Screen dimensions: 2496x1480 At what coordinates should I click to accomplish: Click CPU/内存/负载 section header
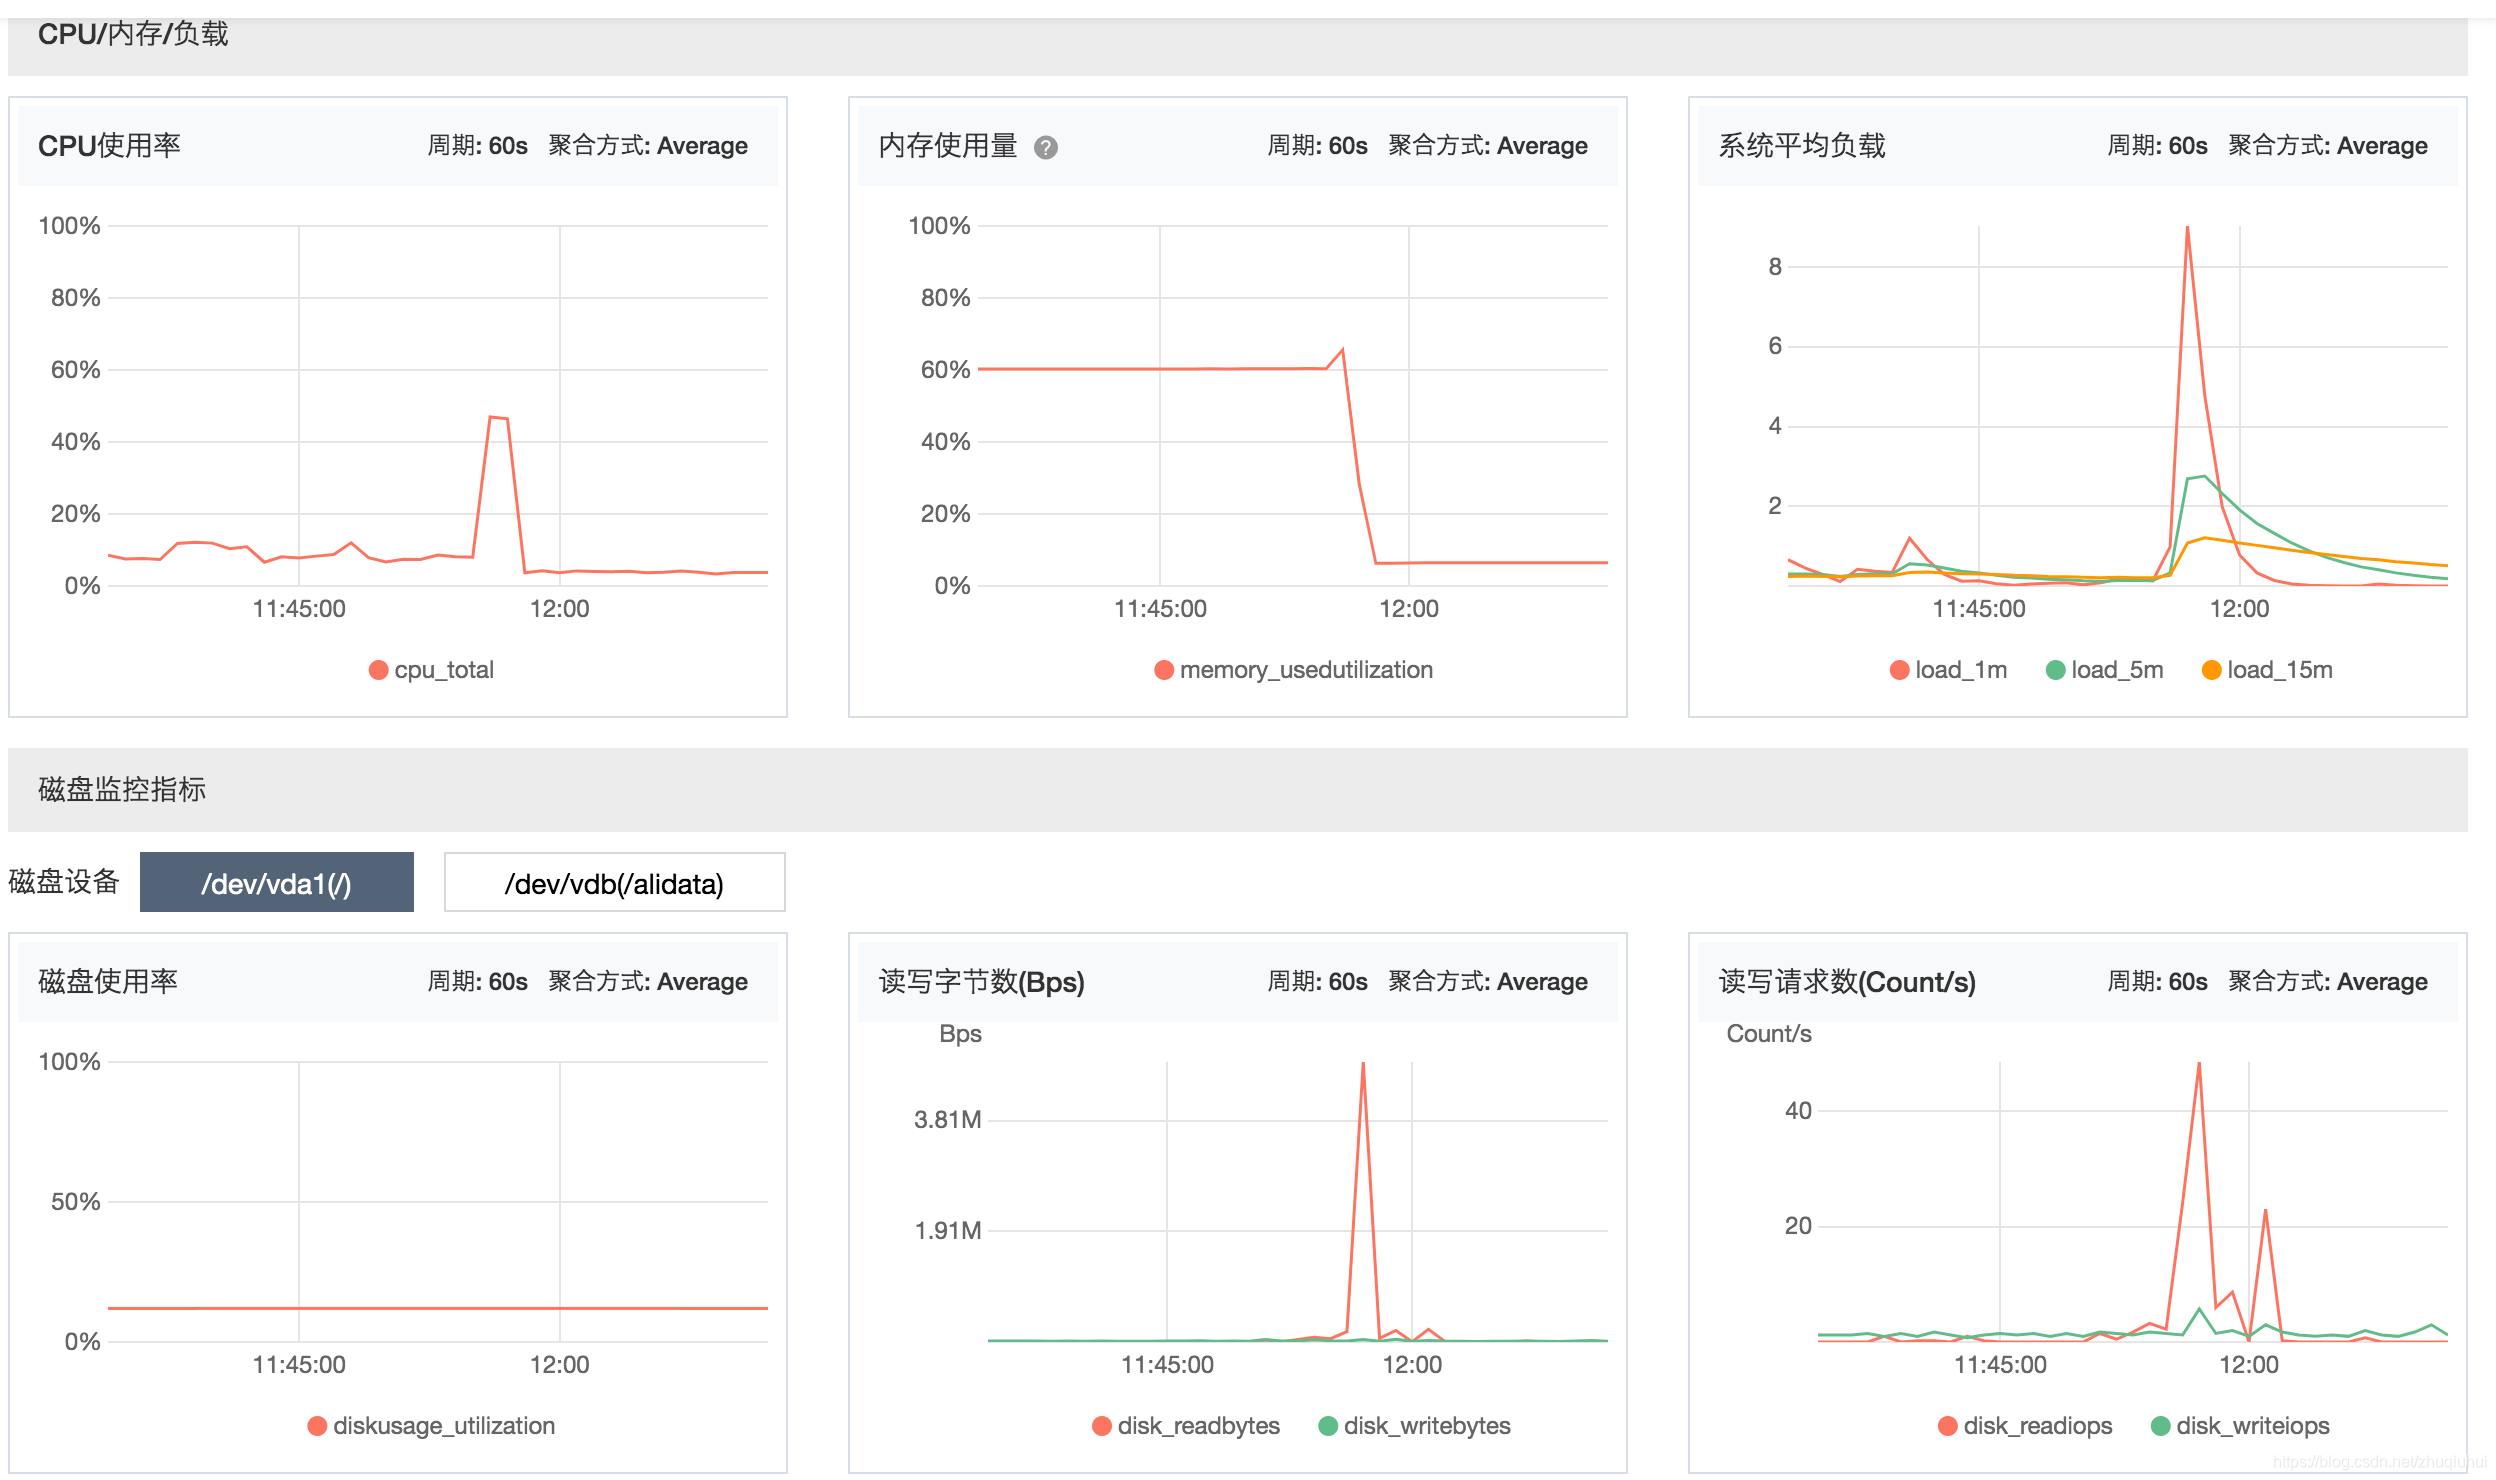point(133,35)
